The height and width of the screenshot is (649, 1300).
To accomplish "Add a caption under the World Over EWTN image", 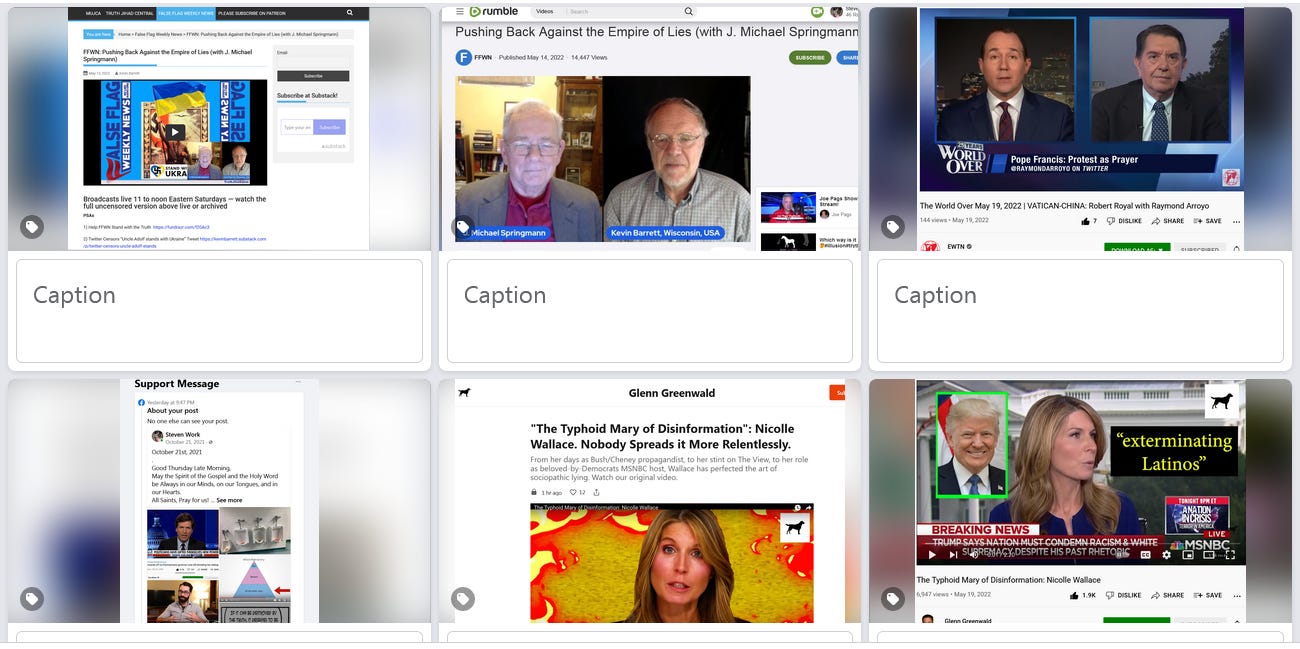I will 1080,311.
